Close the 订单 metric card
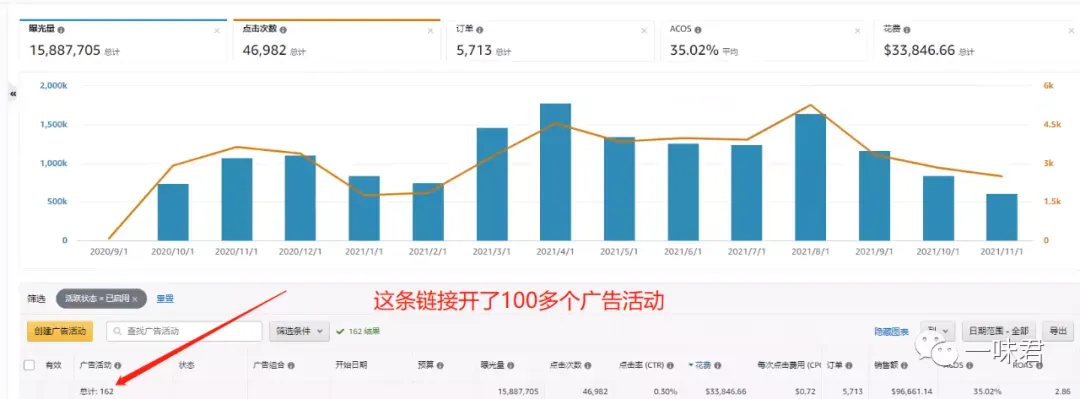The width and height of the screenshot is (1080, 399). tap(644, 31)
